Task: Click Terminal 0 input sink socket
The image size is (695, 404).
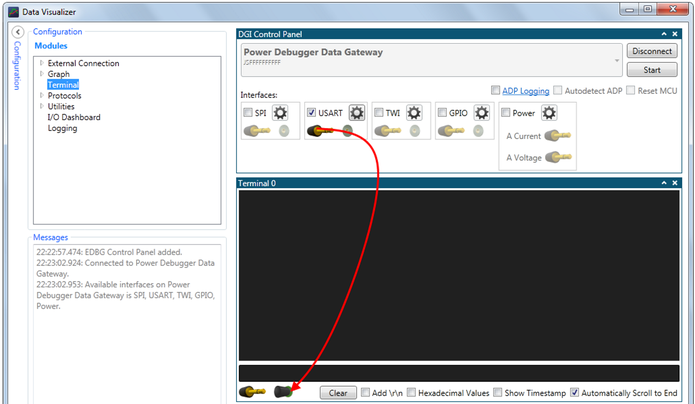Action: coord(284,392)
